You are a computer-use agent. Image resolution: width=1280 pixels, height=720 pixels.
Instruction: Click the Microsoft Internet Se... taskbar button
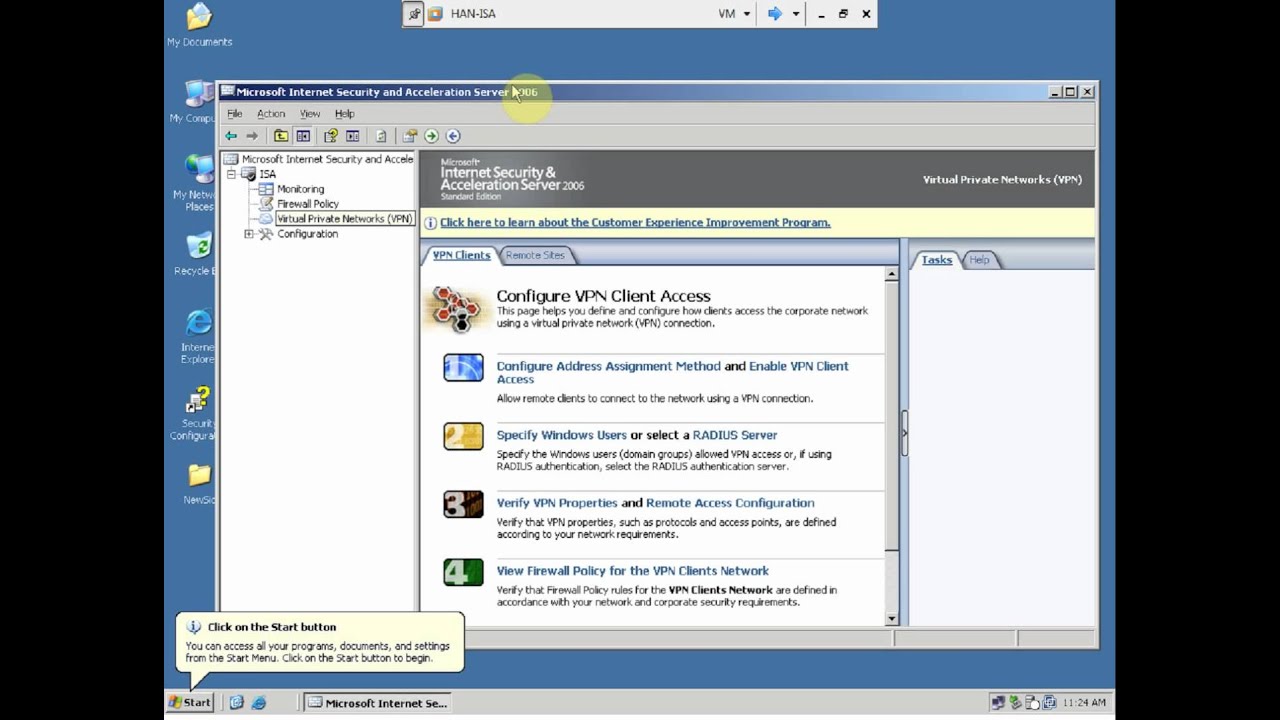377,703
